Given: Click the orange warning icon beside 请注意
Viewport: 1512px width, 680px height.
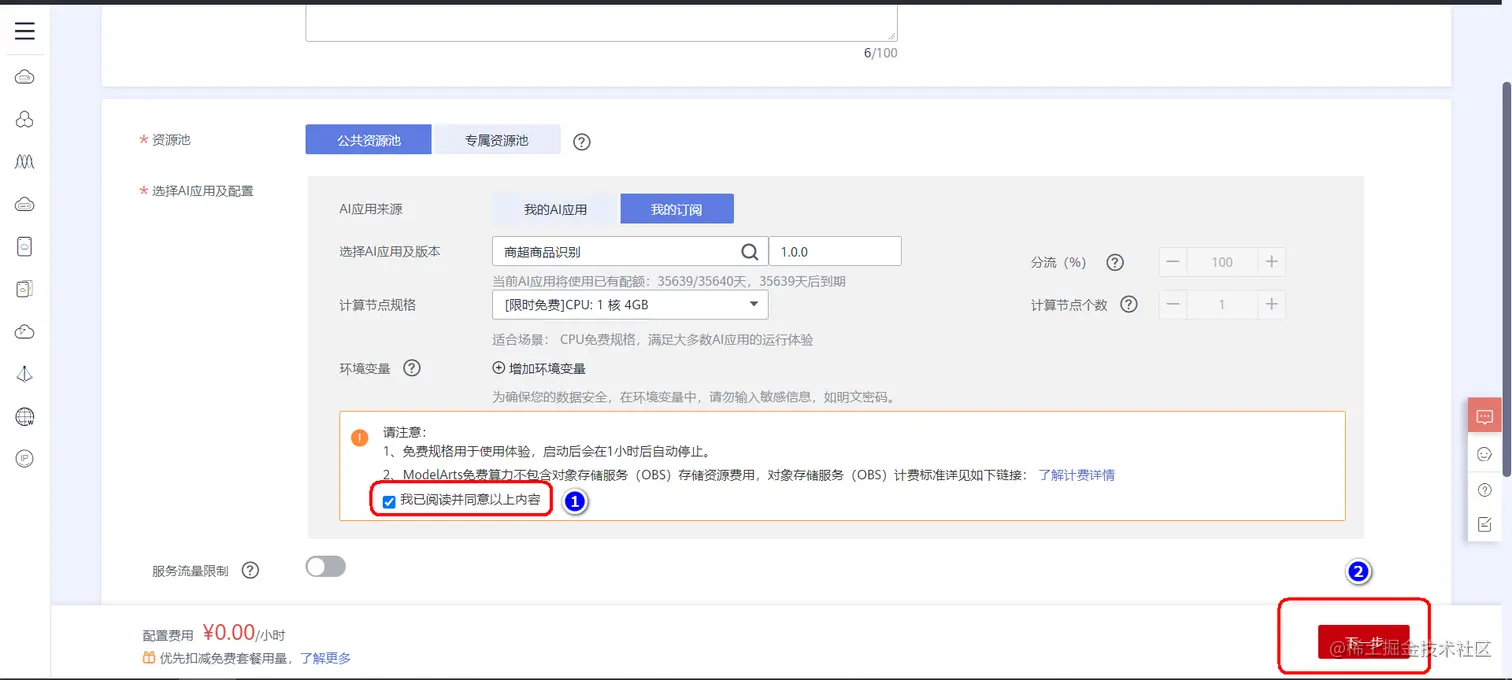Looking at the screenshot, I should (360, 438).
